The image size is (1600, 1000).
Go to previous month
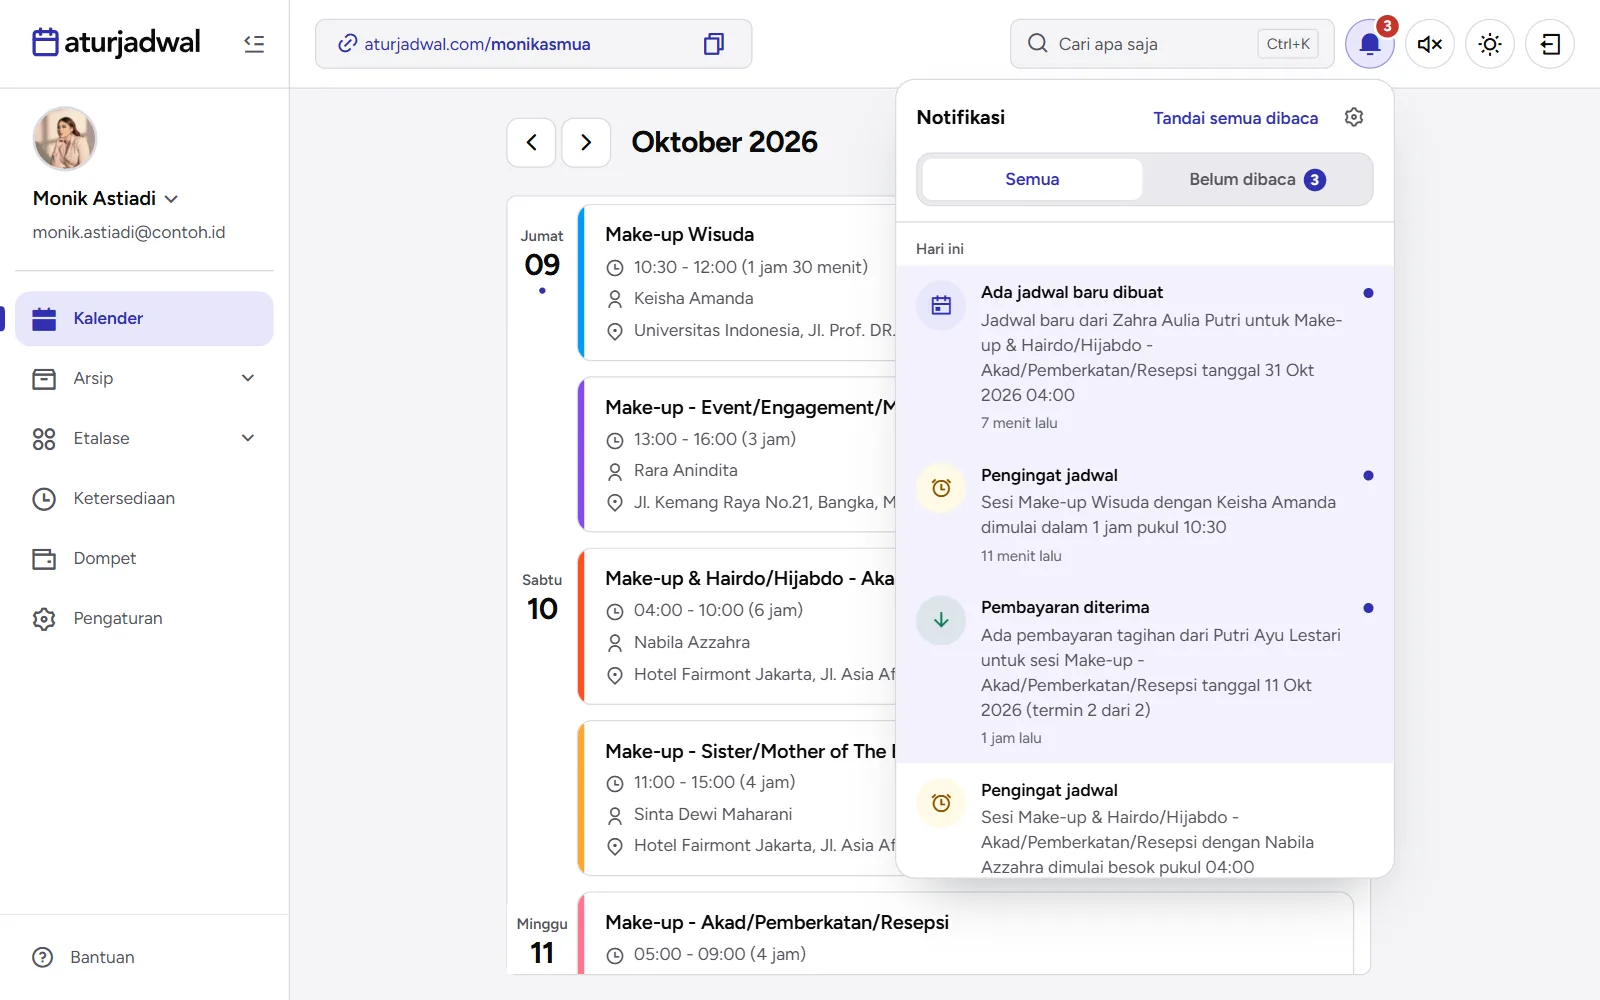click(x=531, y=143)
